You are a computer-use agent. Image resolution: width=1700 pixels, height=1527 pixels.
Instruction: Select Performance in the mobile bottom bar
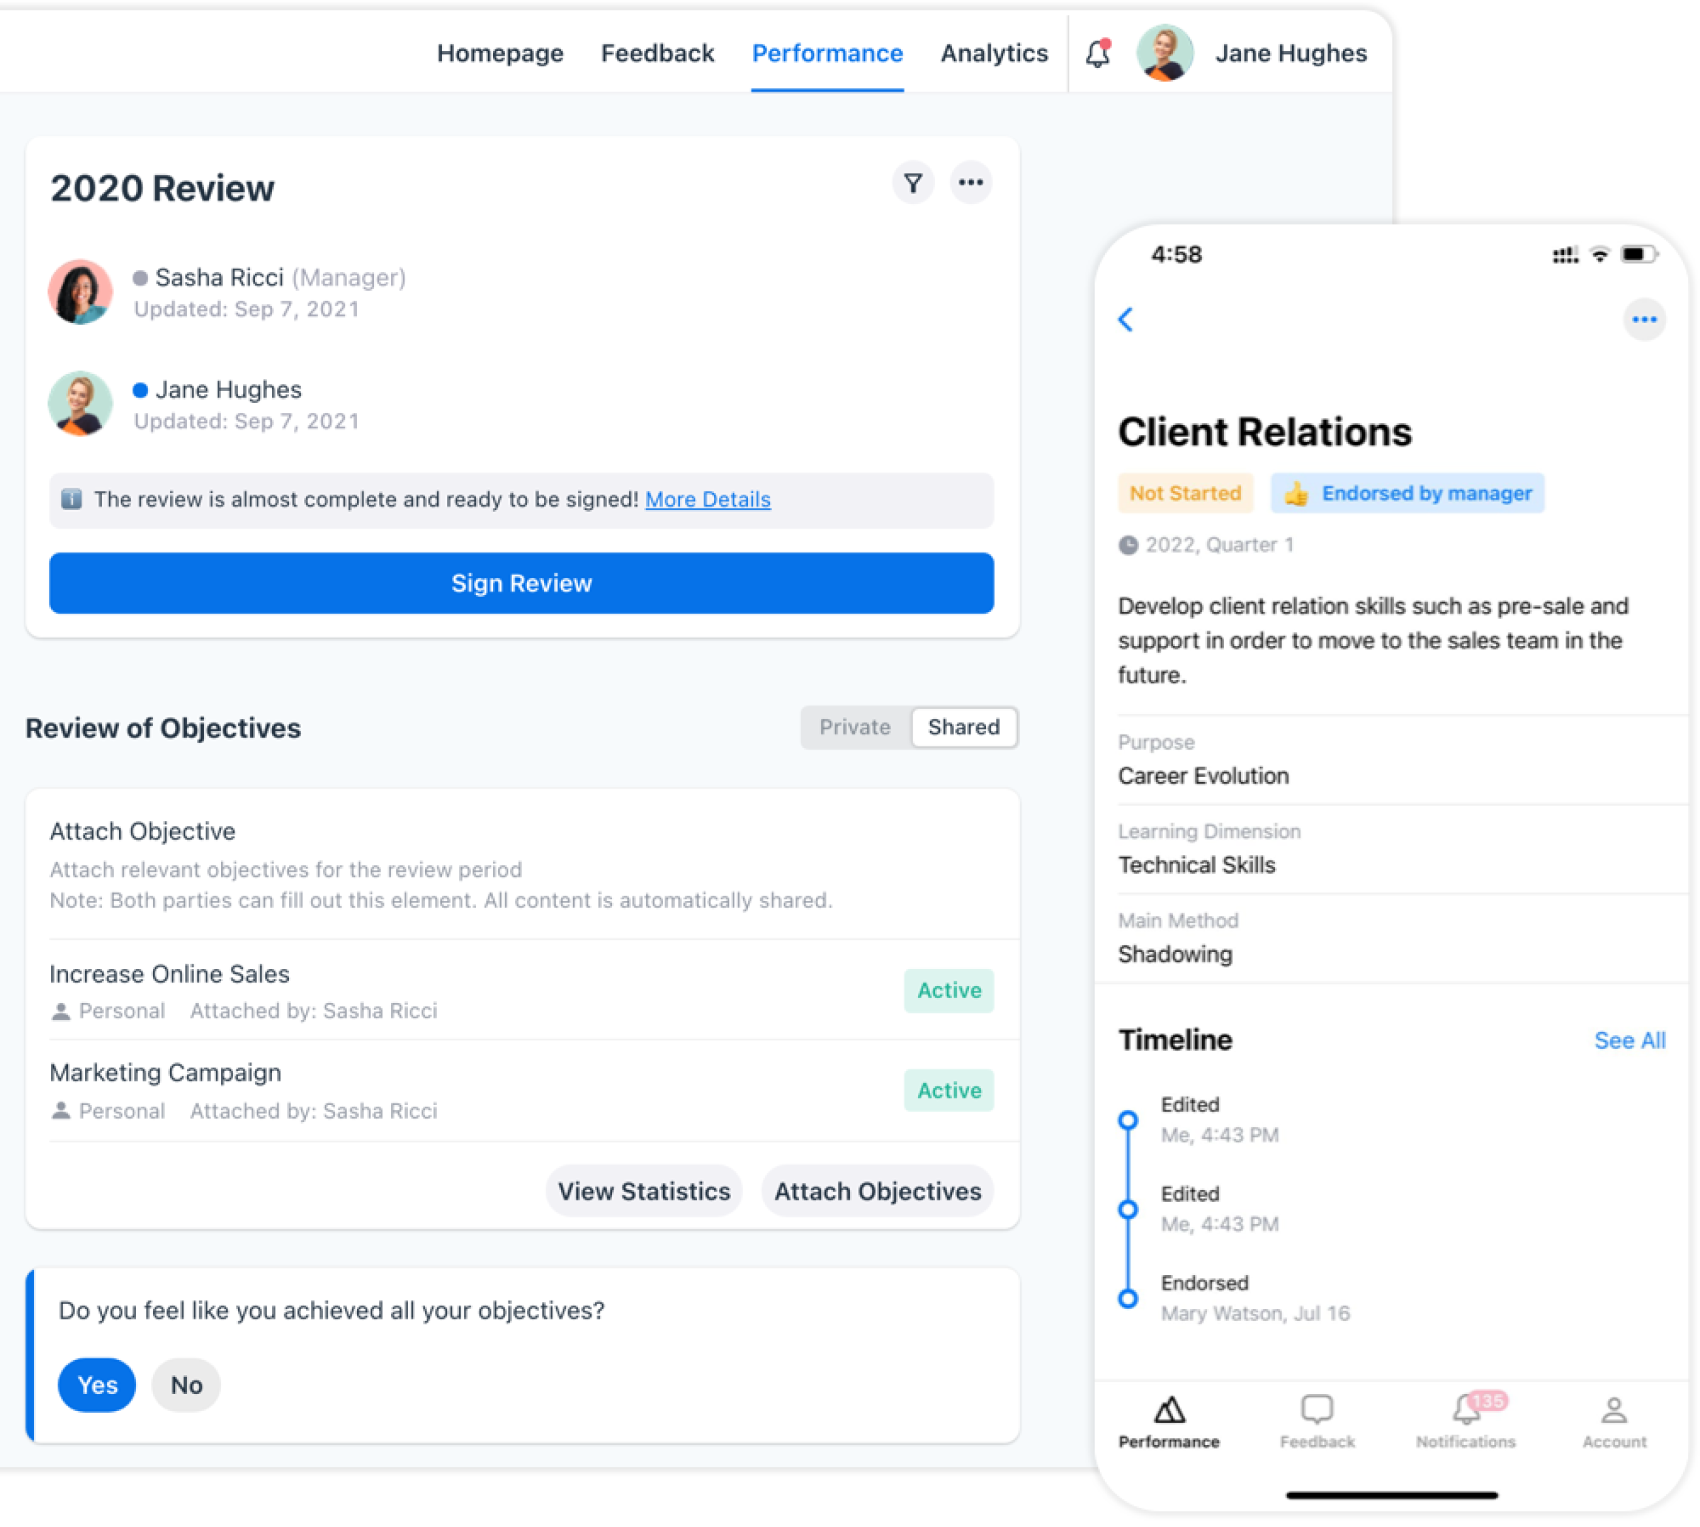pyautogui.click(x=1168, y=1420)
